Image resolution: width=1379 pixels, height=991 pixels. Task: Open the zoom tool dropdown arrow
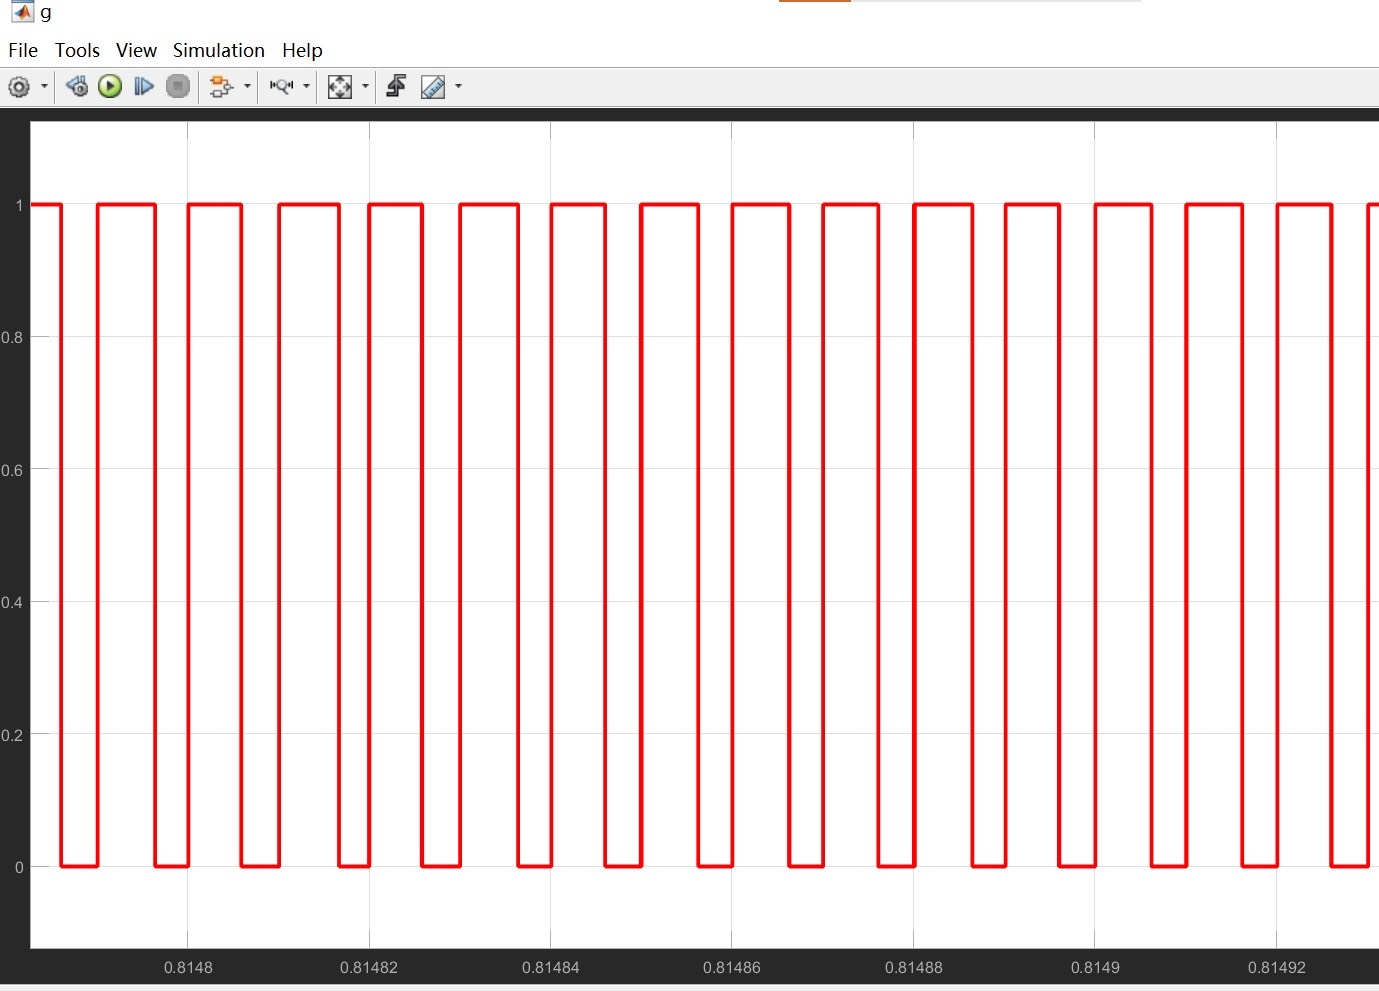pos(306,87)
